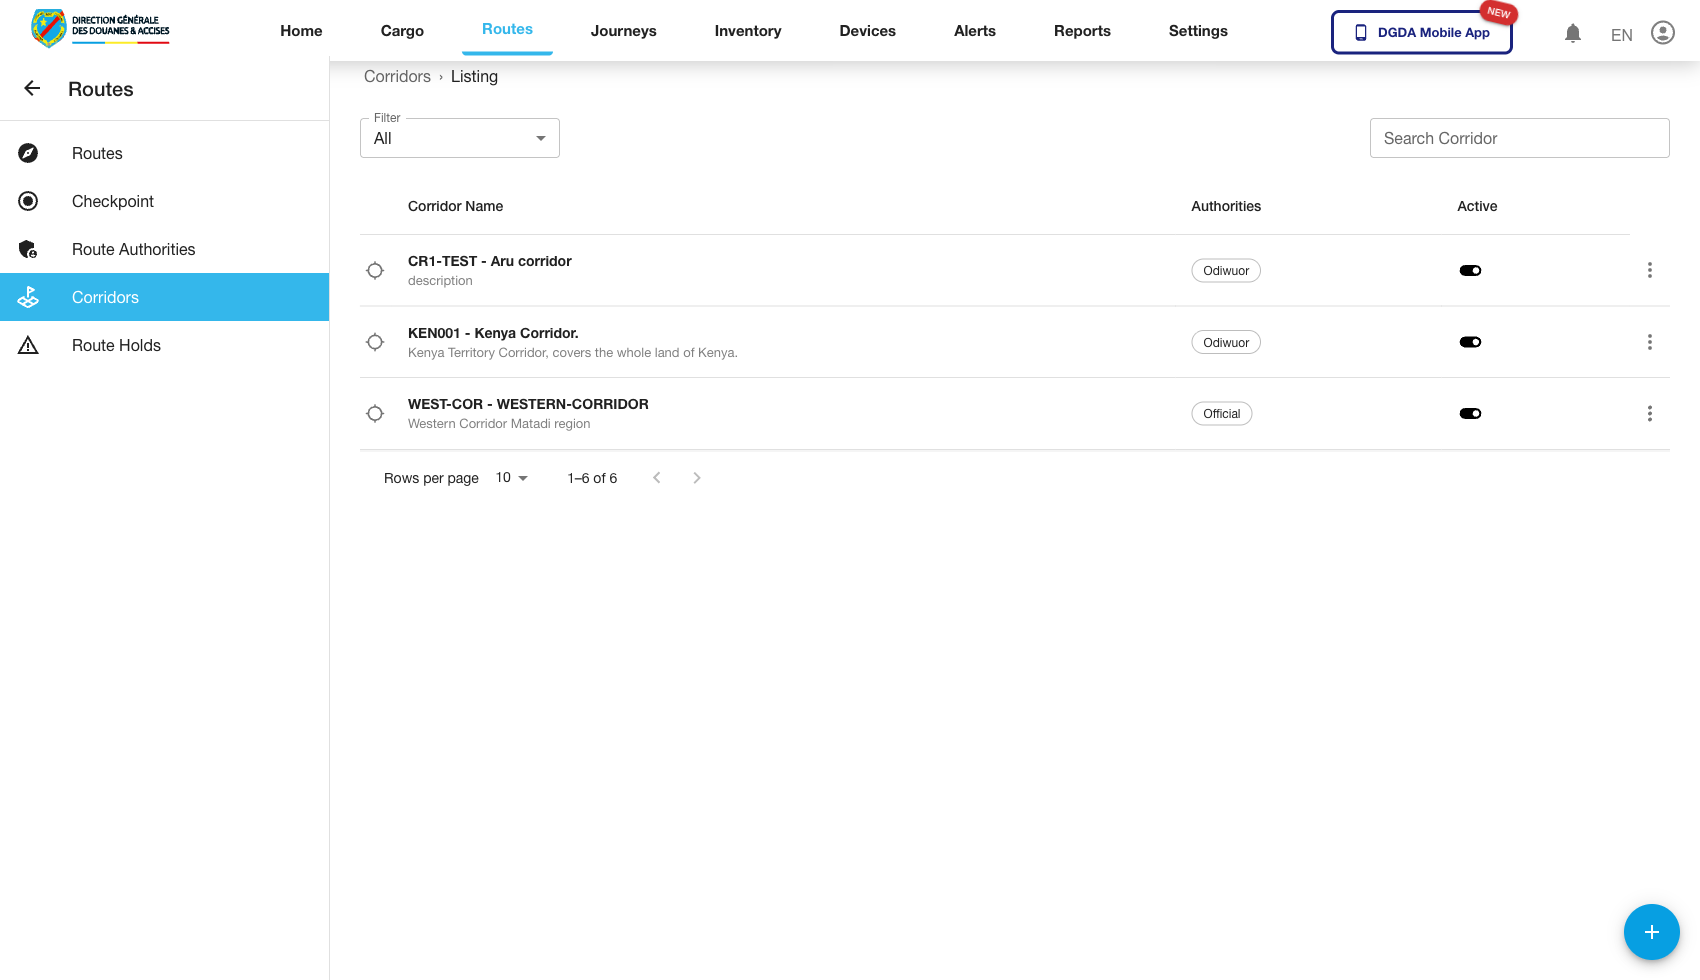Open the Inventory top menu tab
1700x980 pixels.
pos(747,31)
